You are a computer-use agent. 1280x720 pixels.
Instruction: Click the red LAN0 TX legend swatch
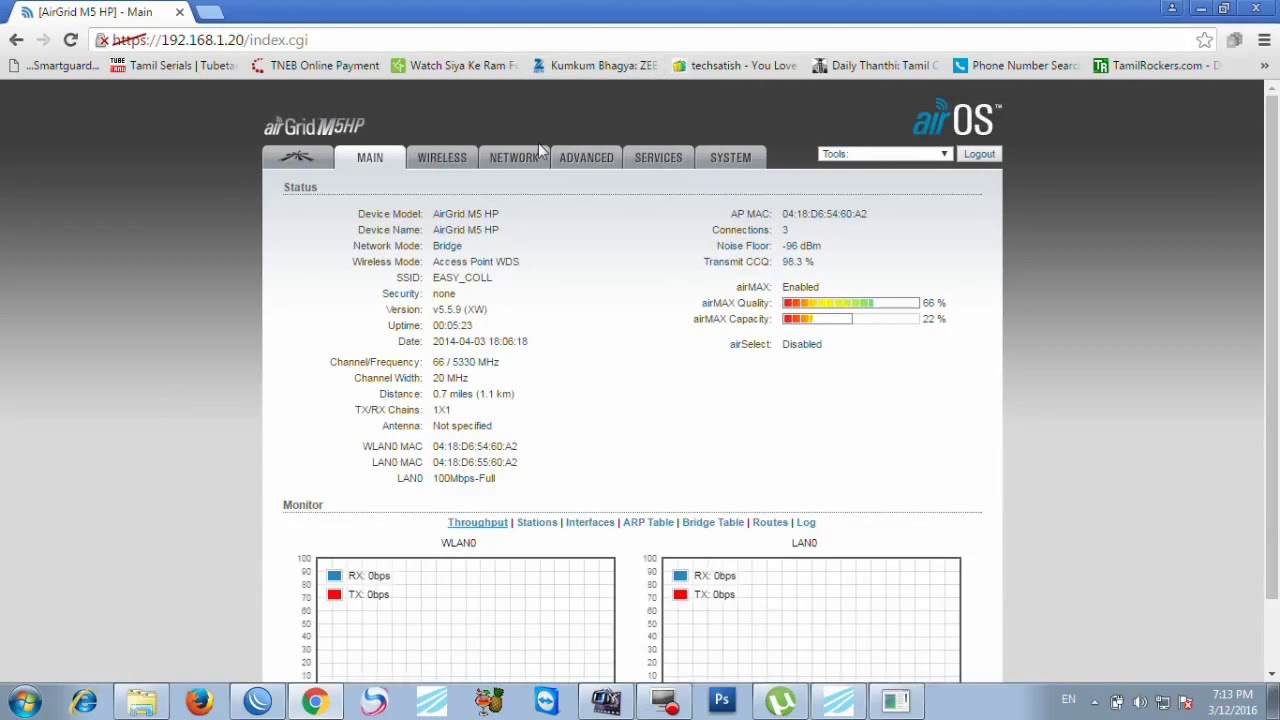[680, 595]
